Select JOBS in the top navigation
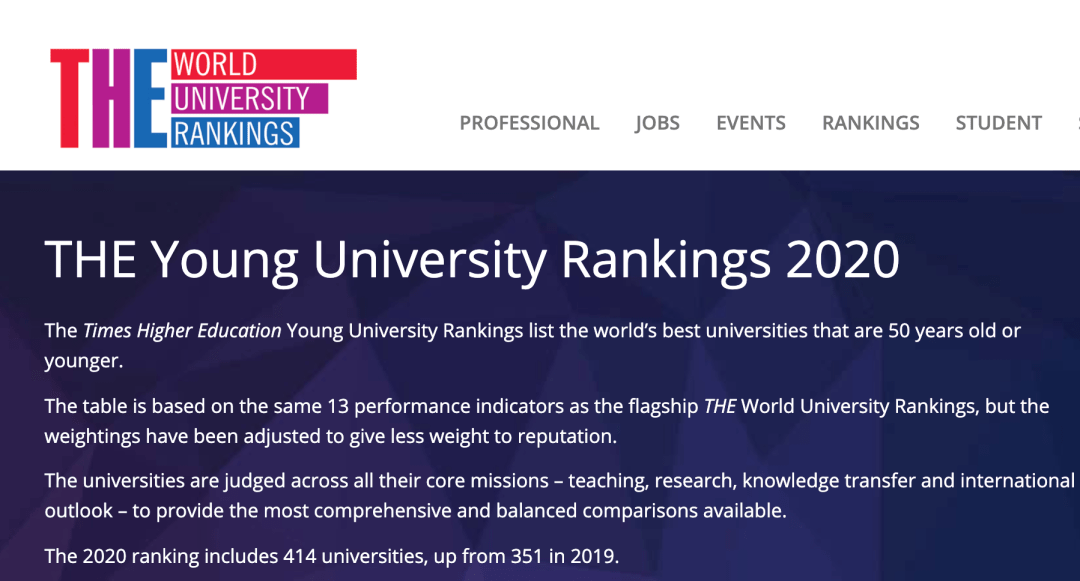This screenshot has width=1080, height=581. (x=657, y=122)
